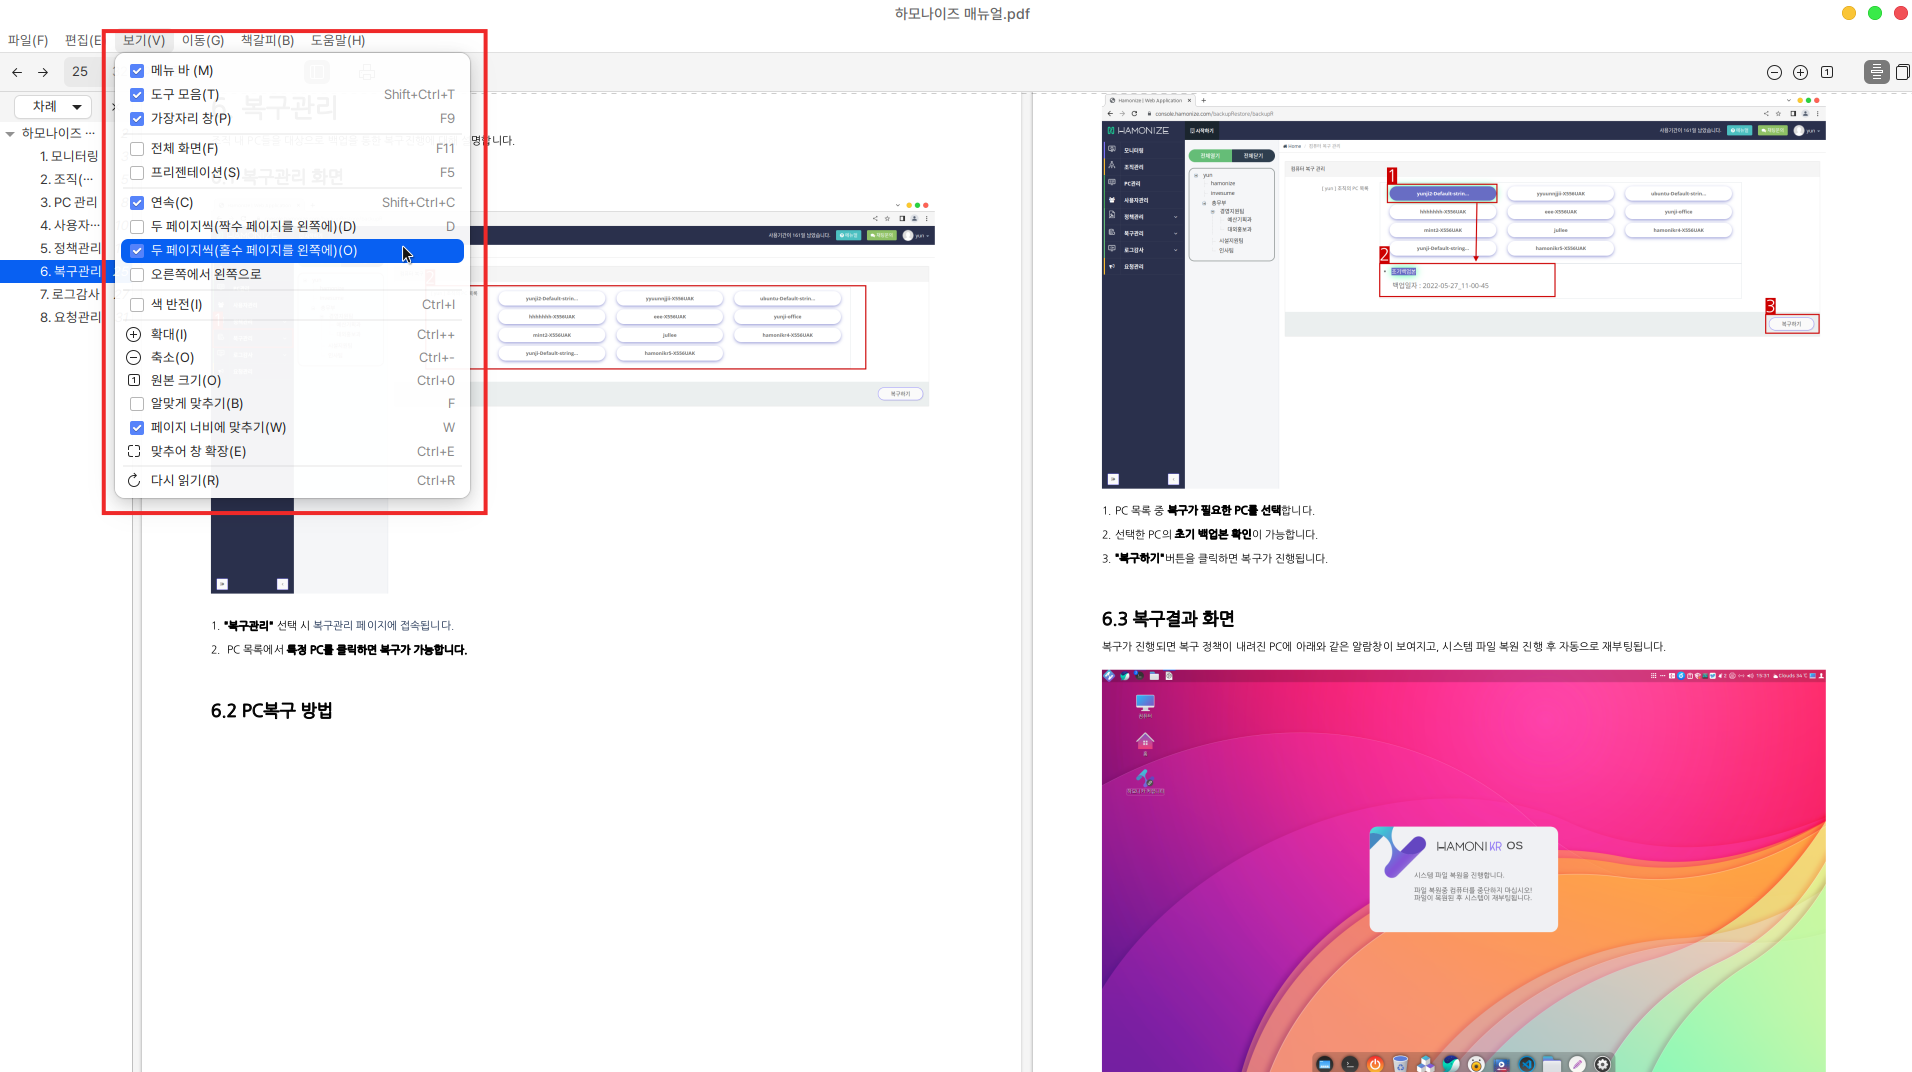This screenshot has height=1072, width=1912.
Task: Open the 이동(G) menu
Action: [x=203, y=40]
